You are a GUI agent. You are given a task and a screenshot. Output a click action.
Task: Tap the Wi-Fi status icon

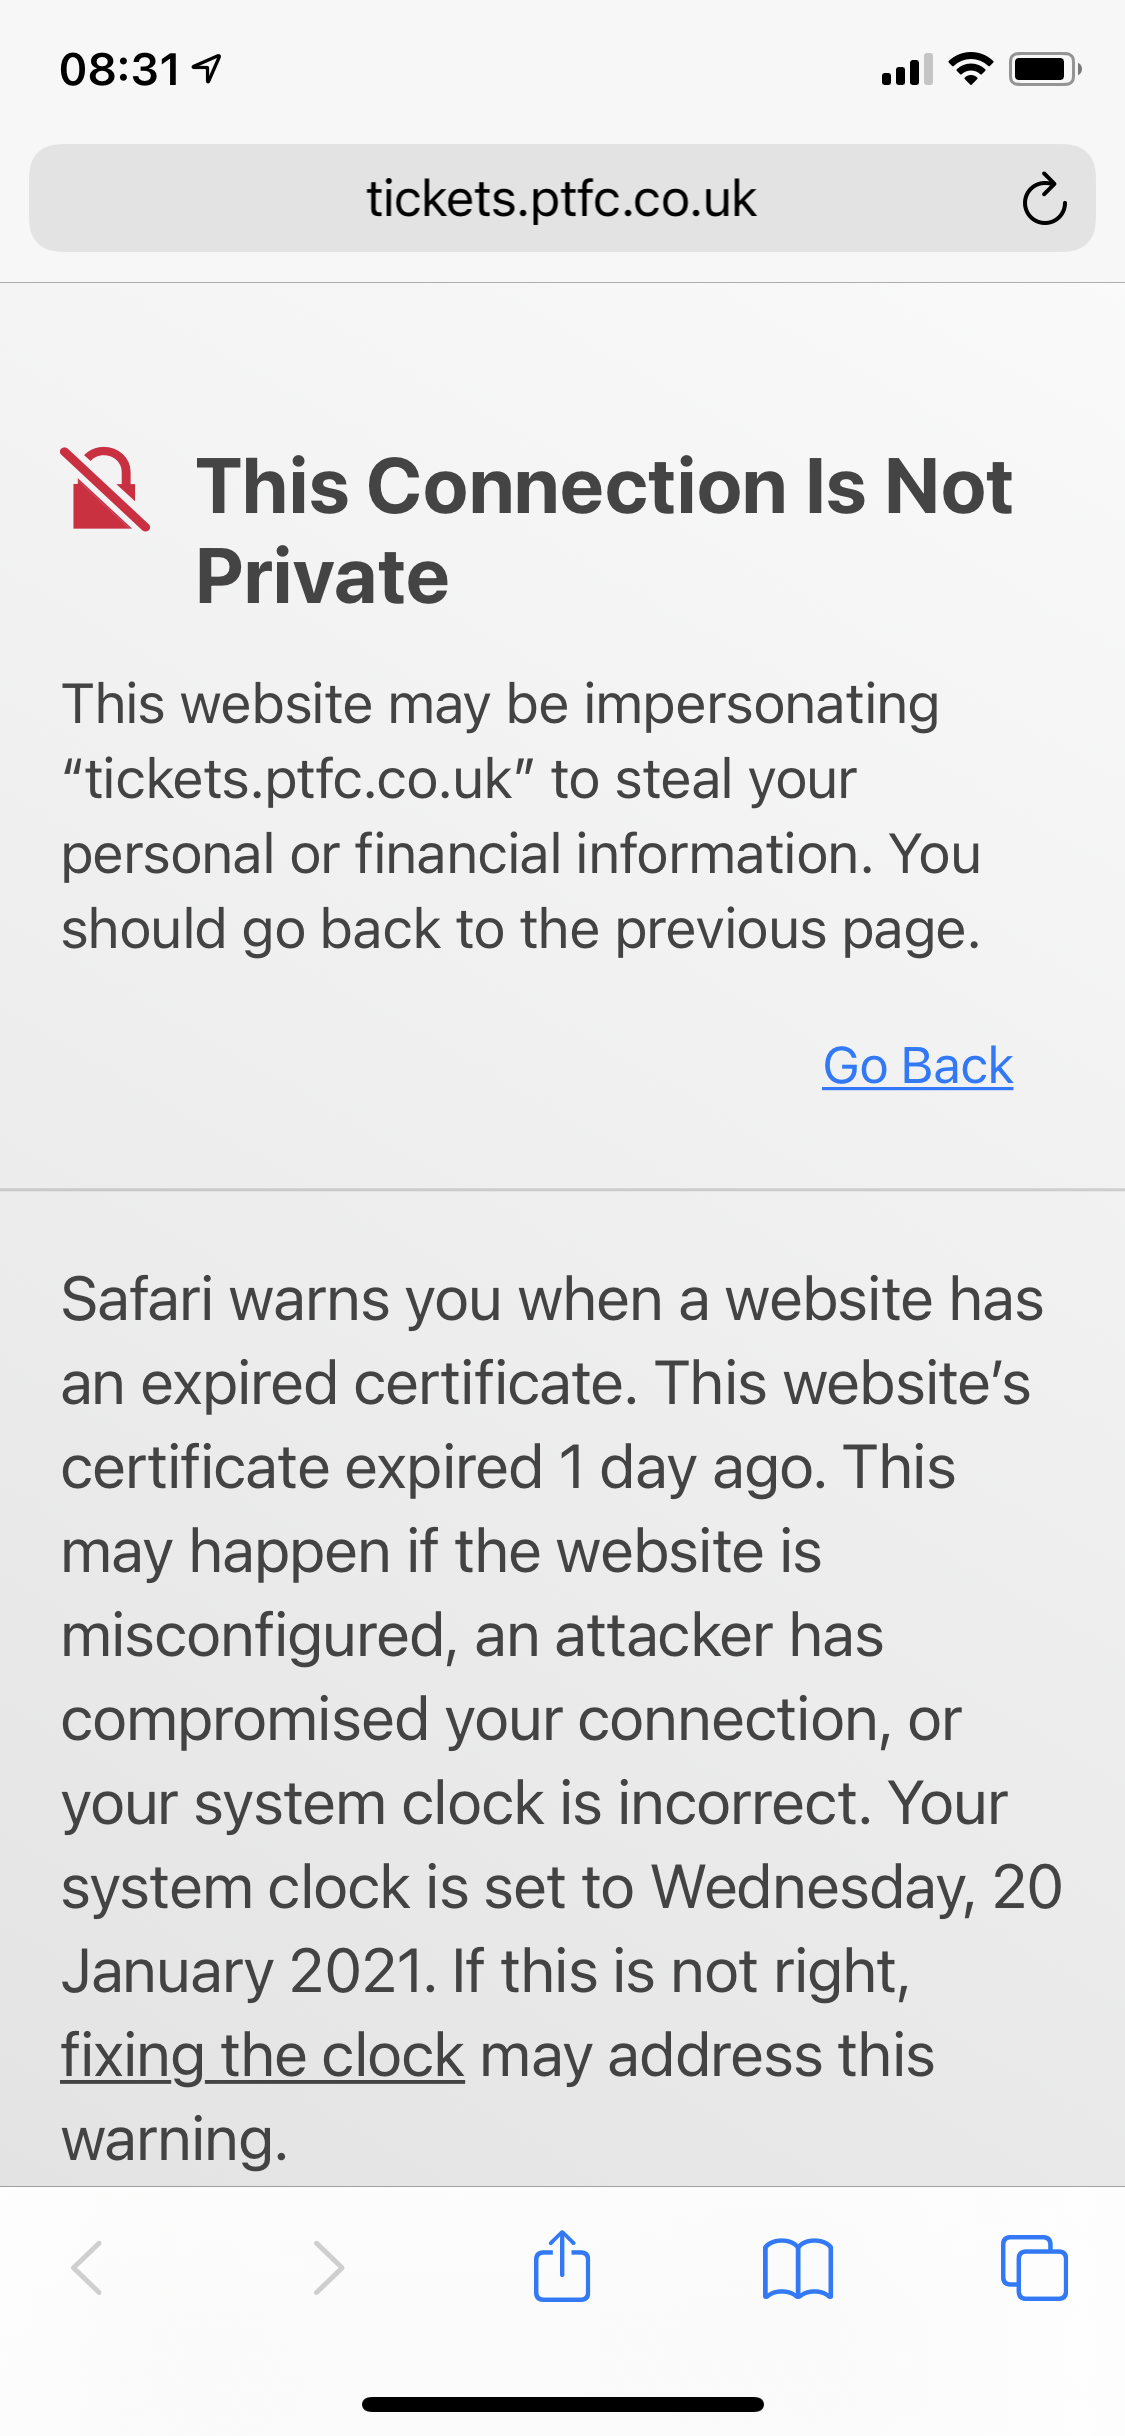click(x=970, y=69)
